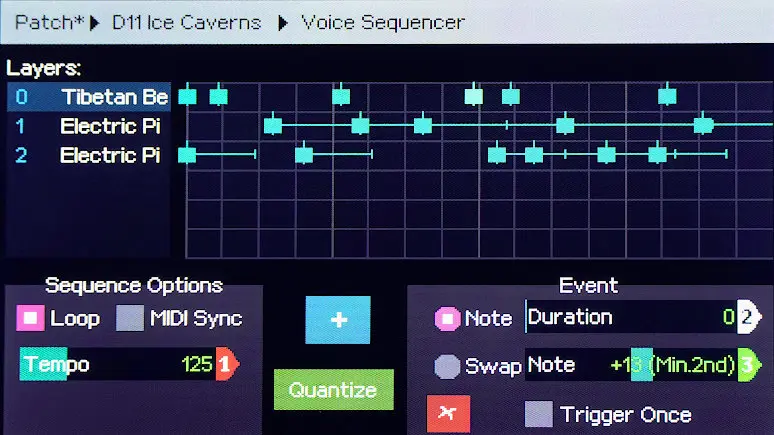Viewport: 774px width, 435px height.
Task: Select layer 1 Electric Pi
Action: click(x=89, y=126)
